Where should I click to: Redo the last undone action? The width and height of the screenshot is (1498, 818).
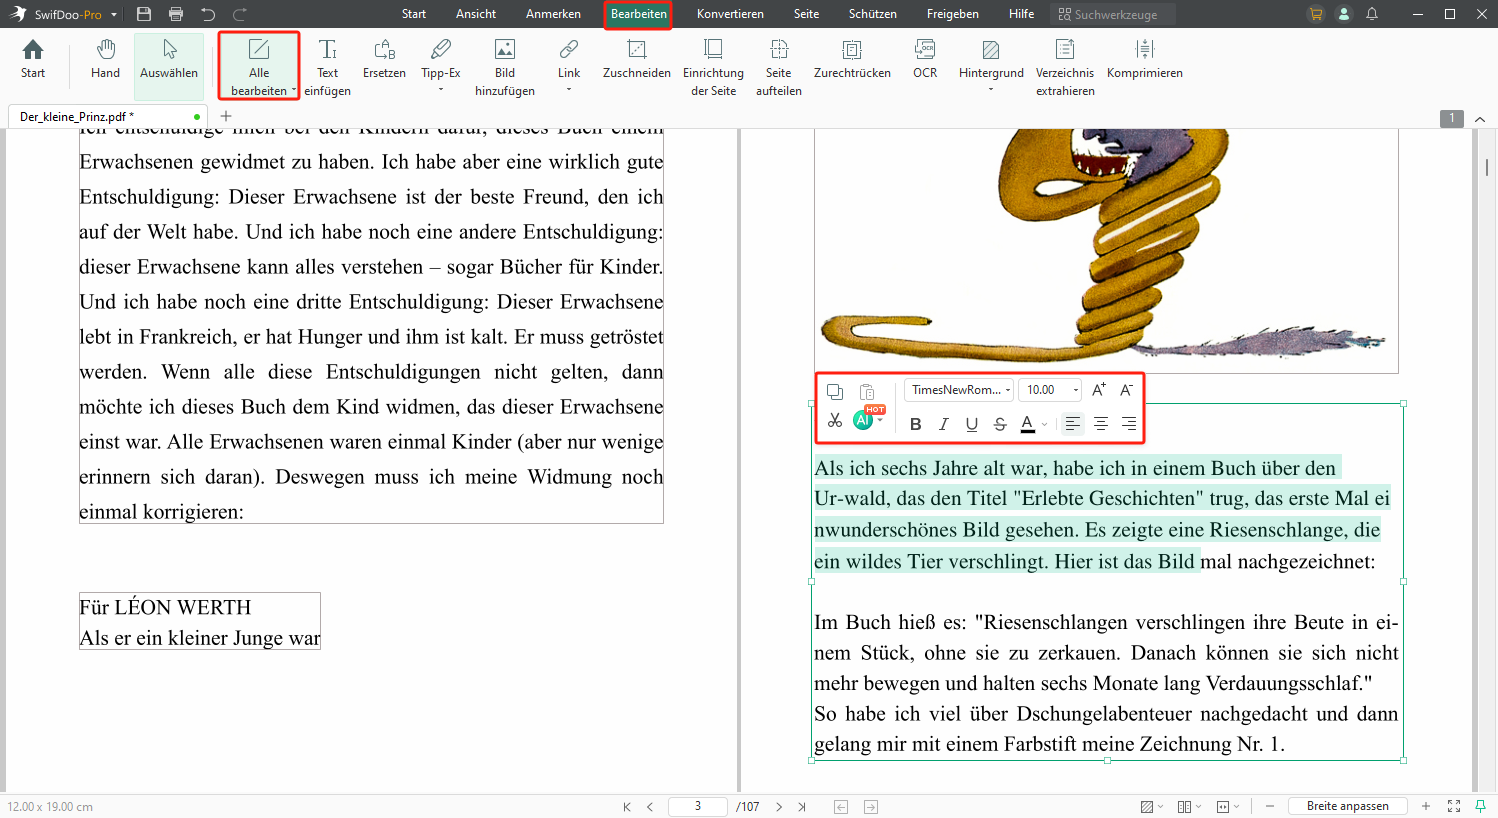[240, 14]
